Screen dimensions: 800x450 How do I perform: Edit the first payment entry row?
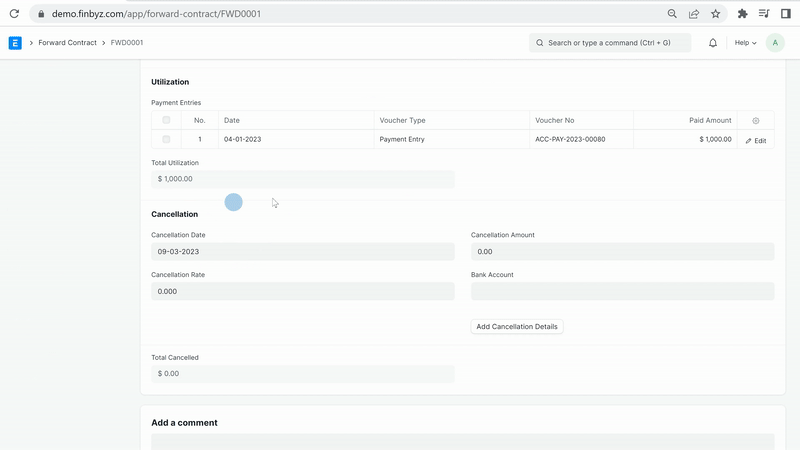coord(755,140)
